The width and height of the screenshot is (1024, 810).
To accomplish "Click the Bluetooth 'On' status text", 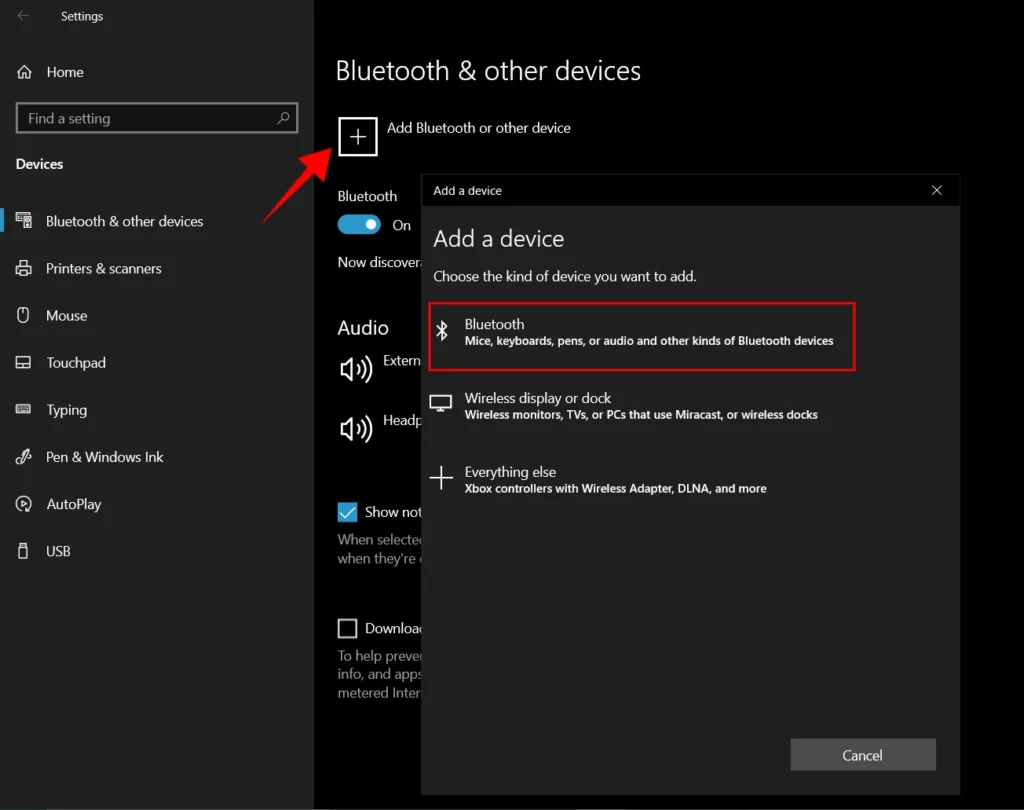I will point(402,225).
